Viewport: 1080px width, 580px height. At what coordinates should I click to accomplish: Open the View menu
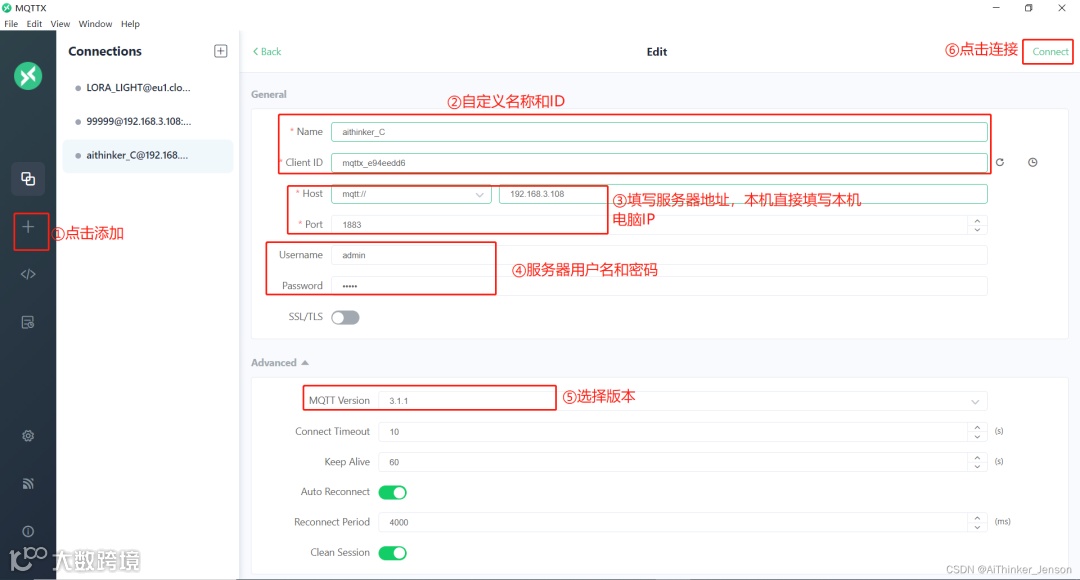point(60,23)
